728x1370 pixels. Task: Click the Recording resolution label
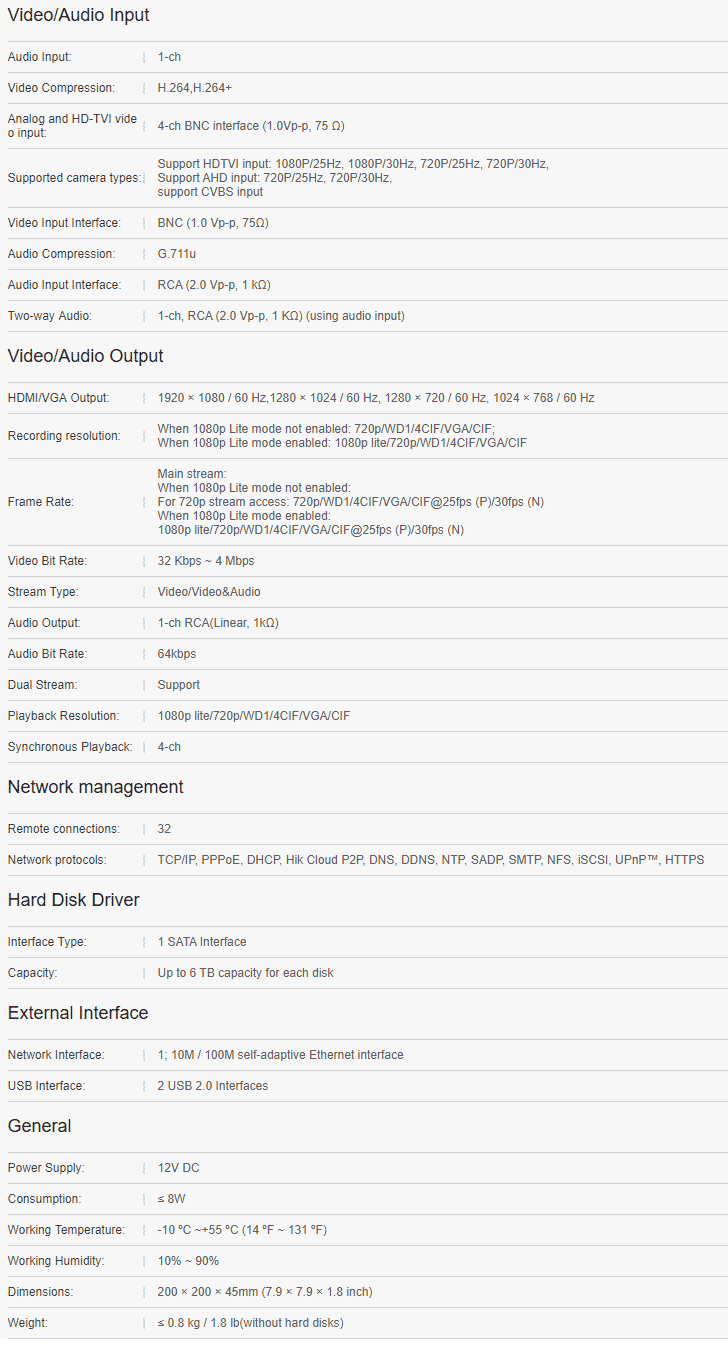(63, 436)
